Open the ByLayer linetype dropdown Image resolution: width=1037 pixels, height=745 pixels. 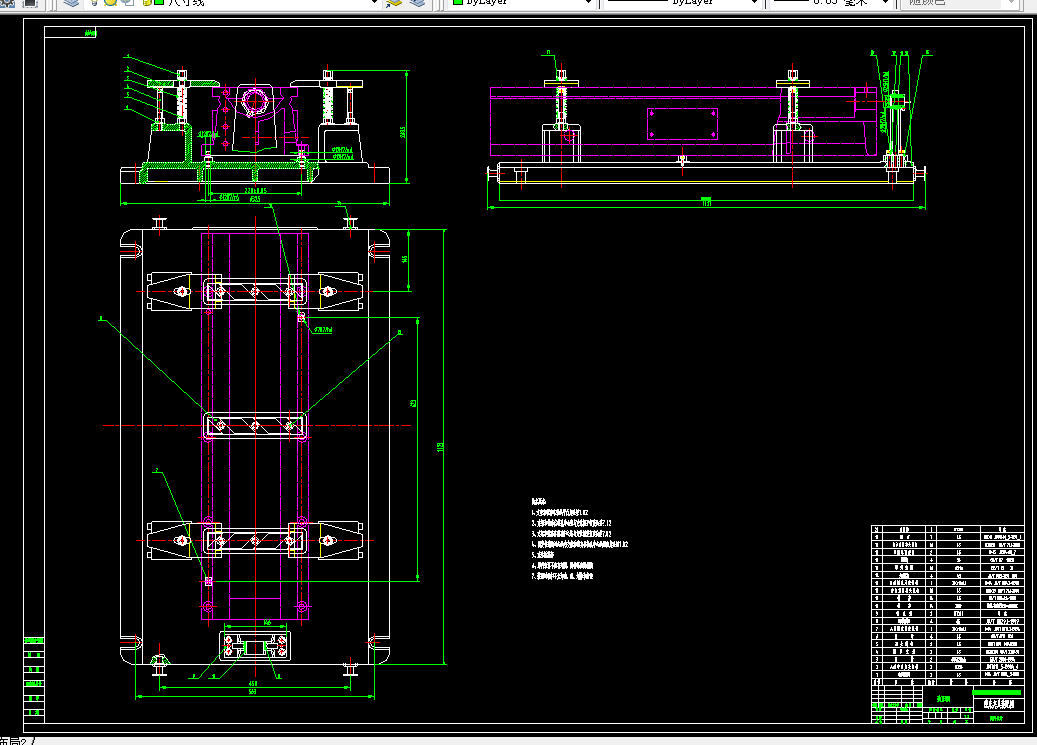682,3
